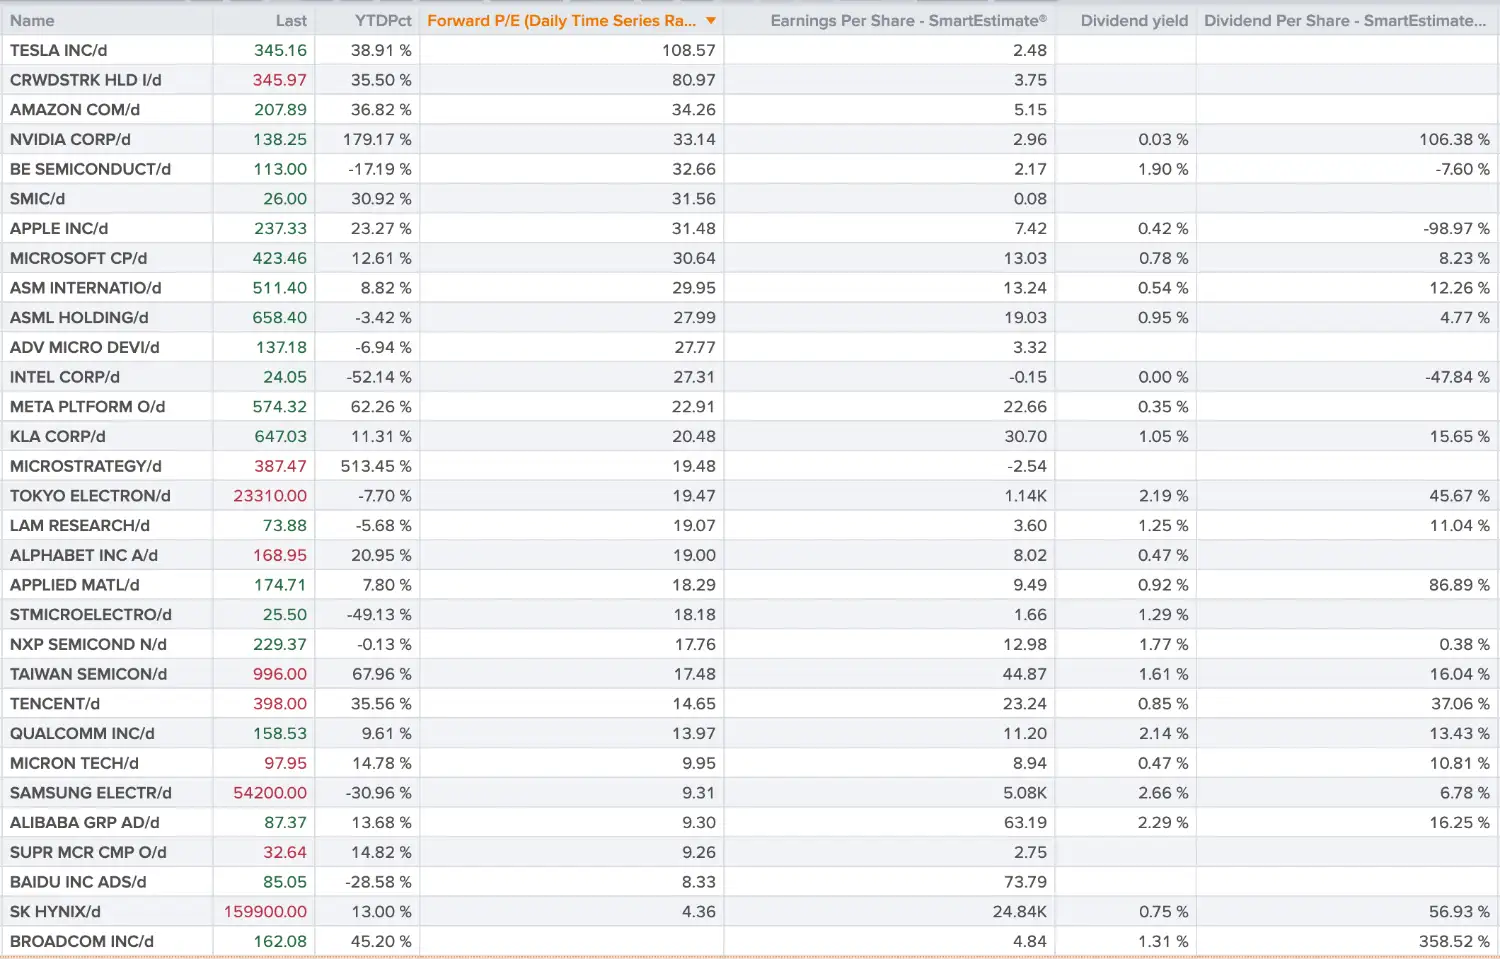Click SK Hynix's last price 159900.00
Image resolution: width=1500 pixels, height=959 pixels.
pyautogui.click(x=265, y=912)
